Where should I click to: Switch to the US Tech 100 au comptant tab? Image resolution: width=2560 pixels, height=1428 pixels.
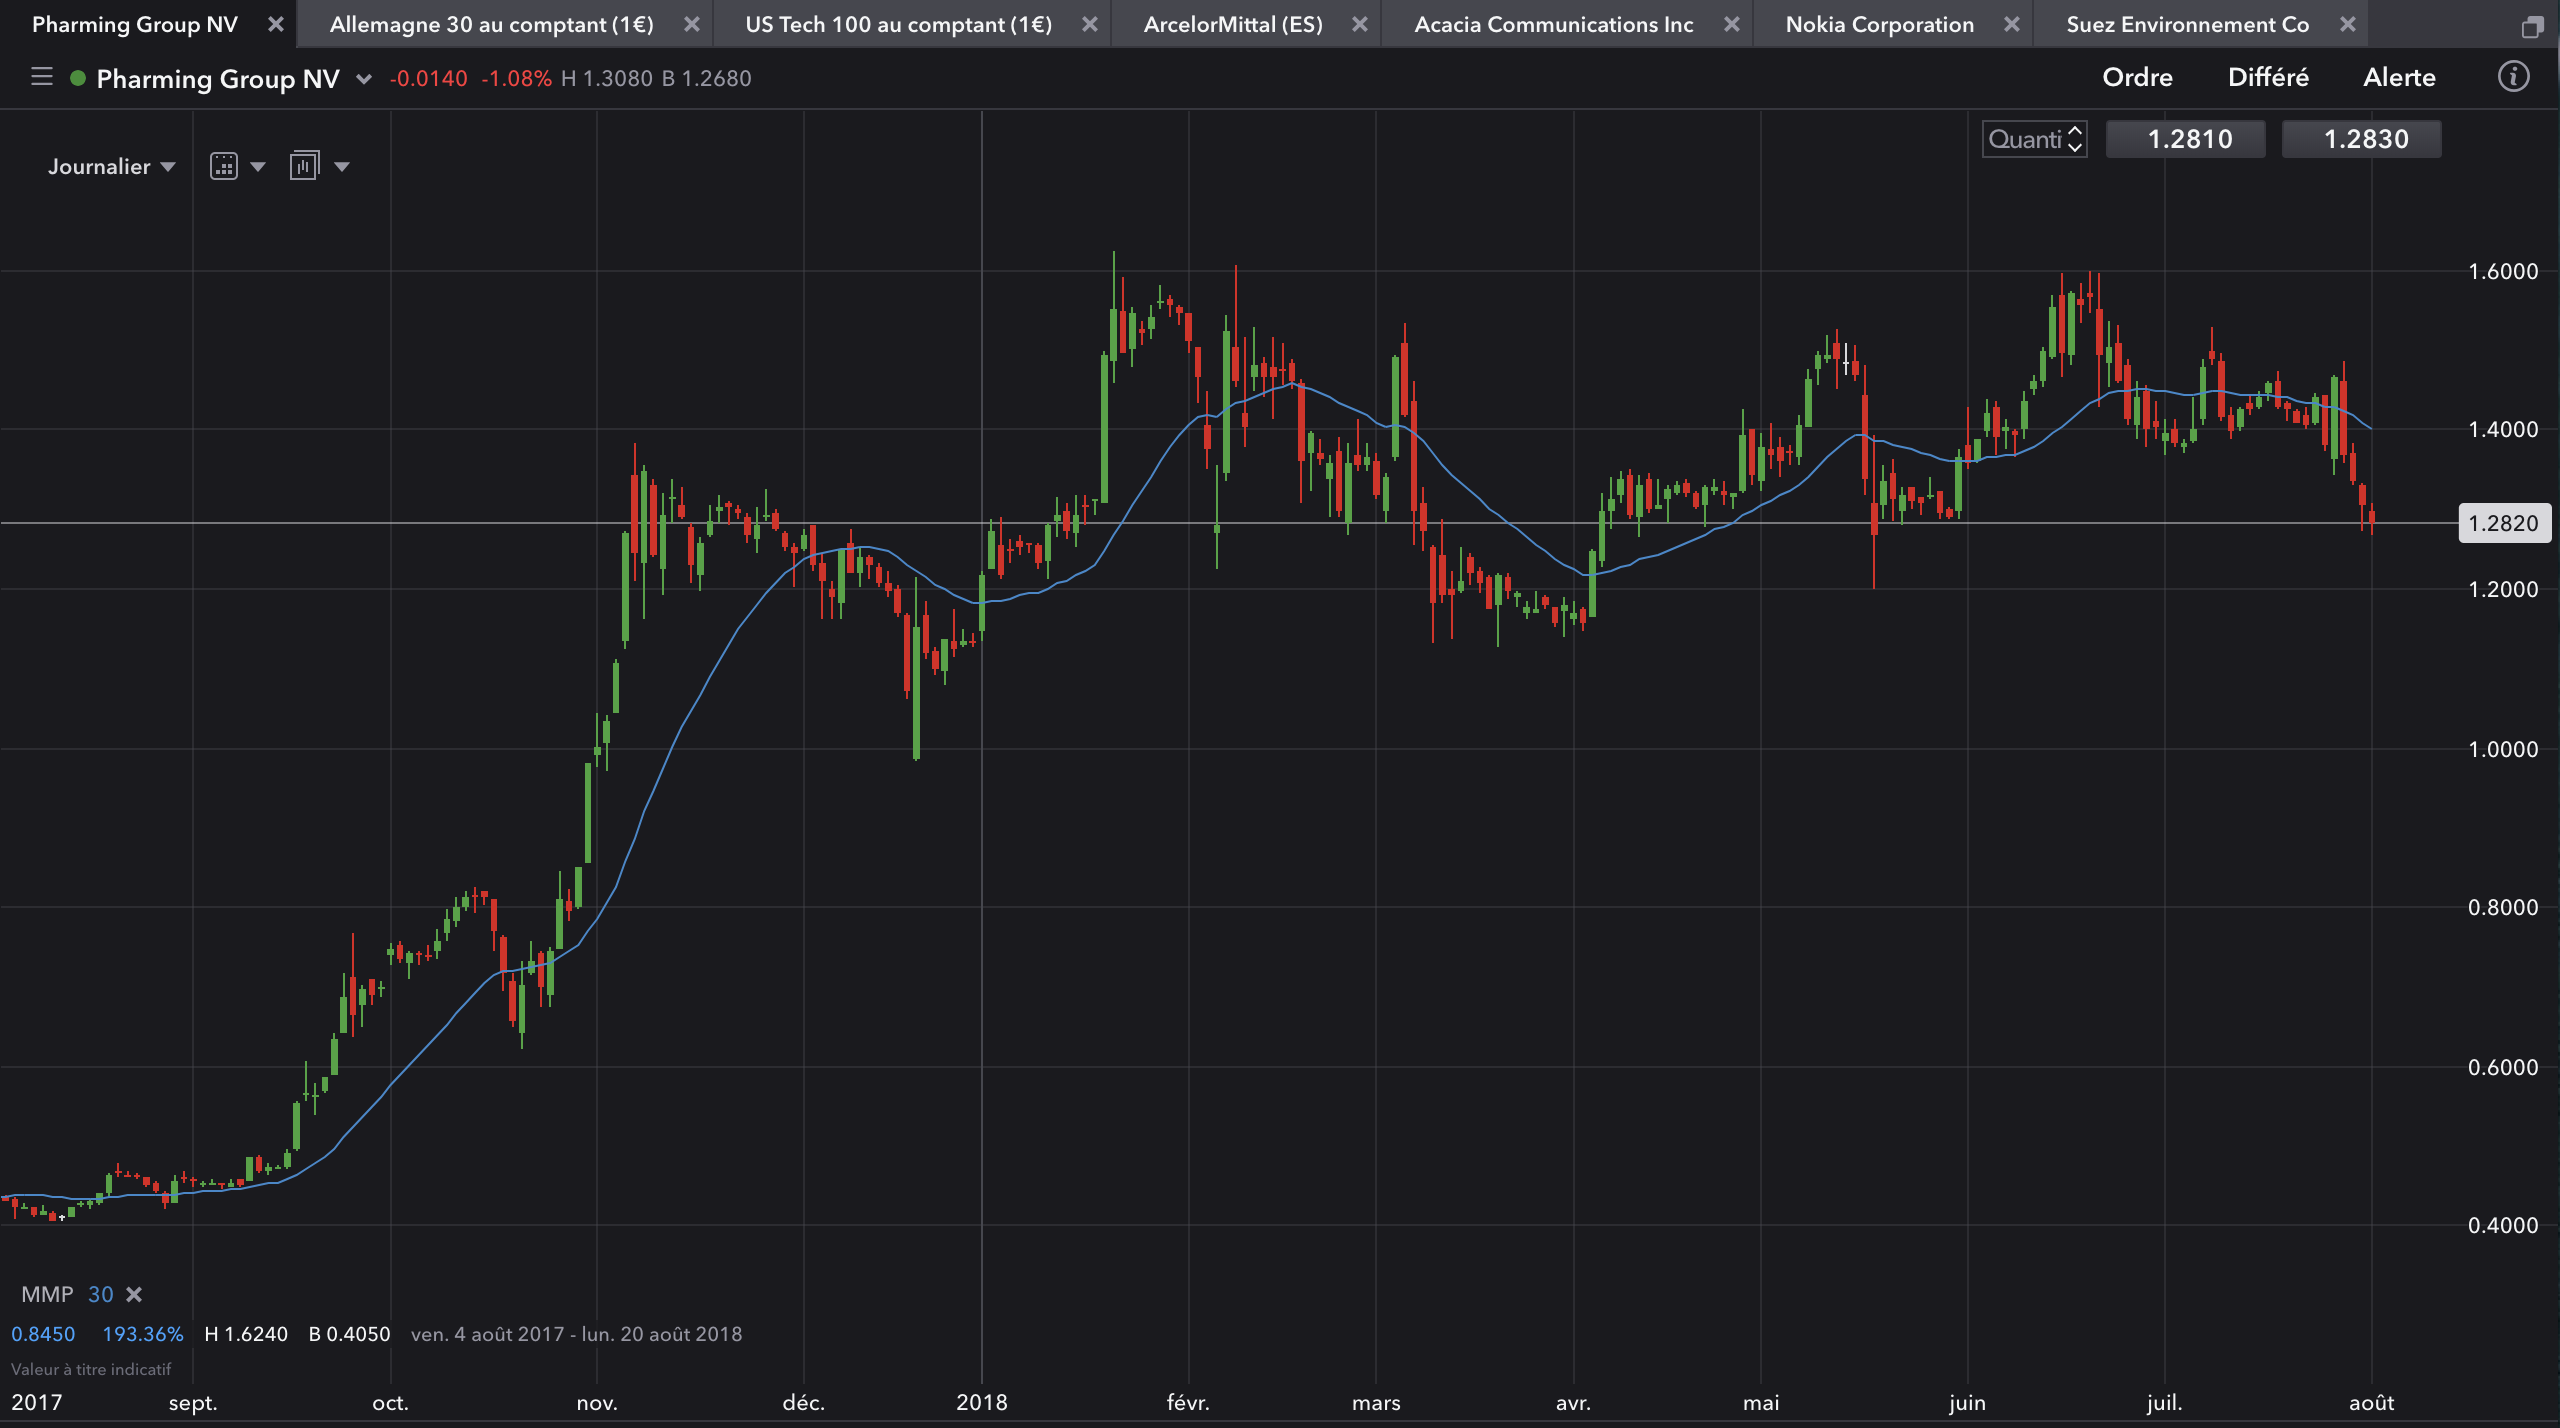(x=897, y=24)
